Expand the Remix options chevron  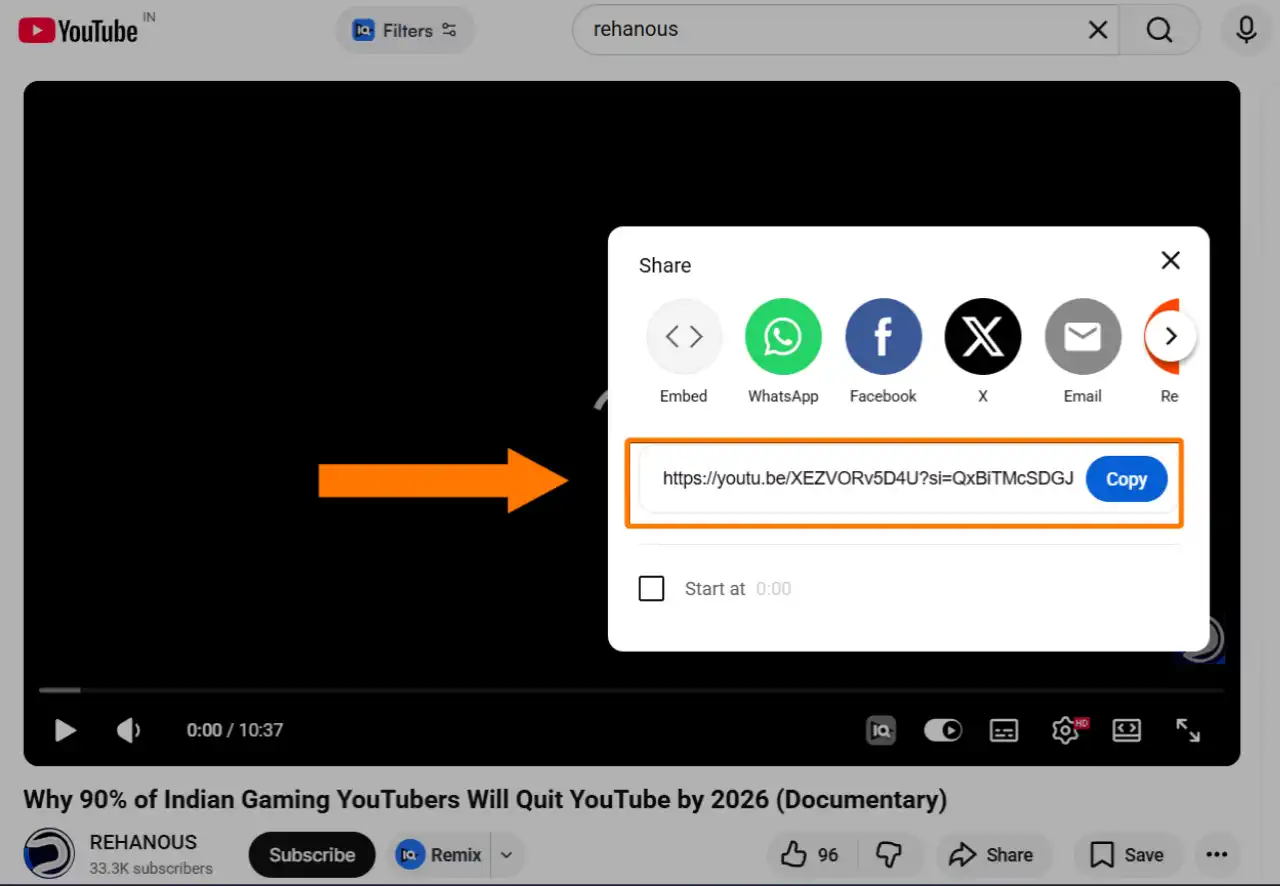point(506,854)
